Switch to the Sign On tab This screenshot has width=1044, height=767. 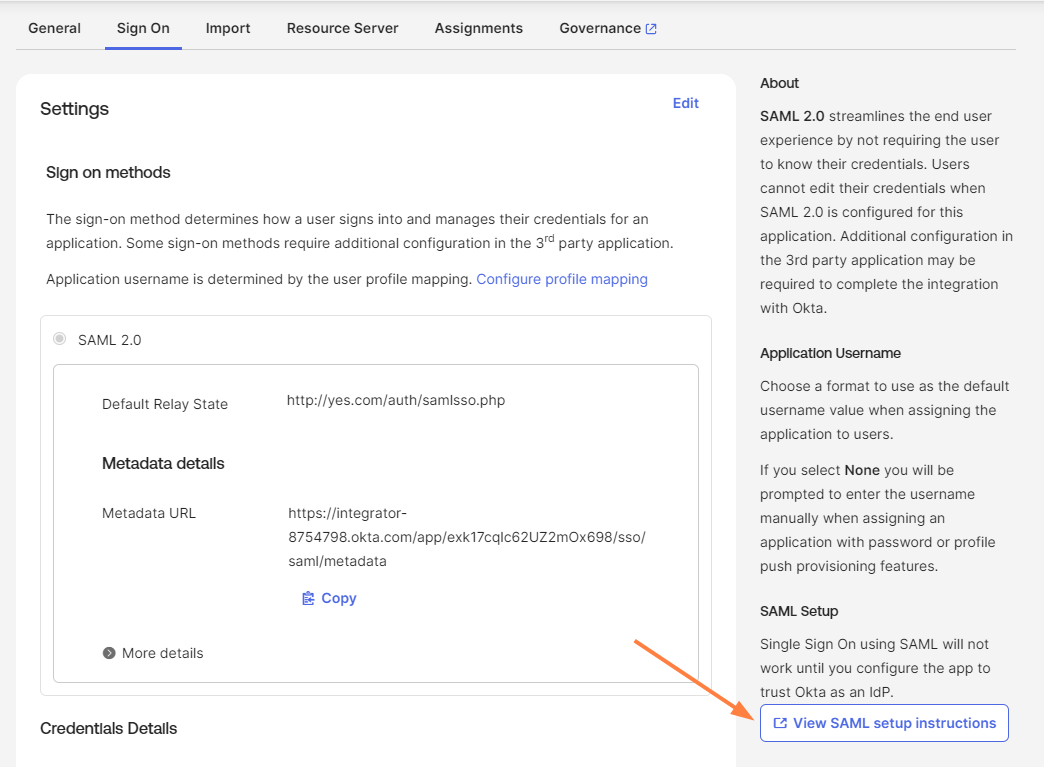[x=143, y=28]
